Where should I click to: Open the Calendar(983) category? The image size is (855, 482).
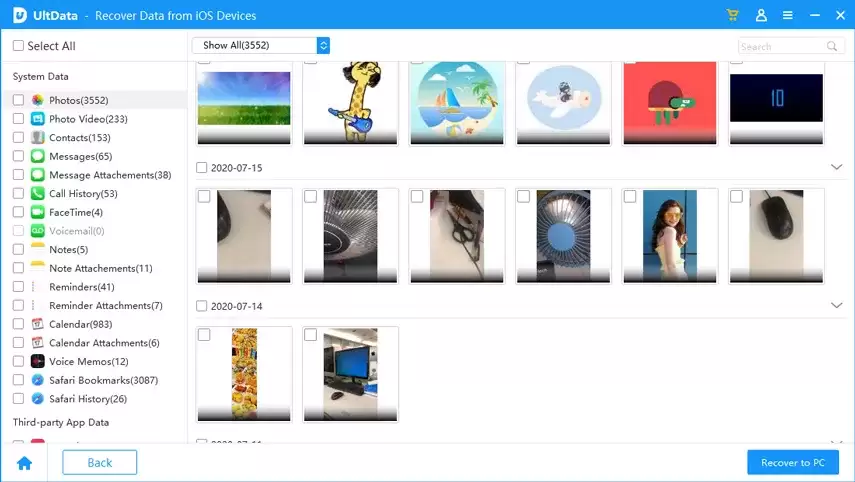pos(81,324)
